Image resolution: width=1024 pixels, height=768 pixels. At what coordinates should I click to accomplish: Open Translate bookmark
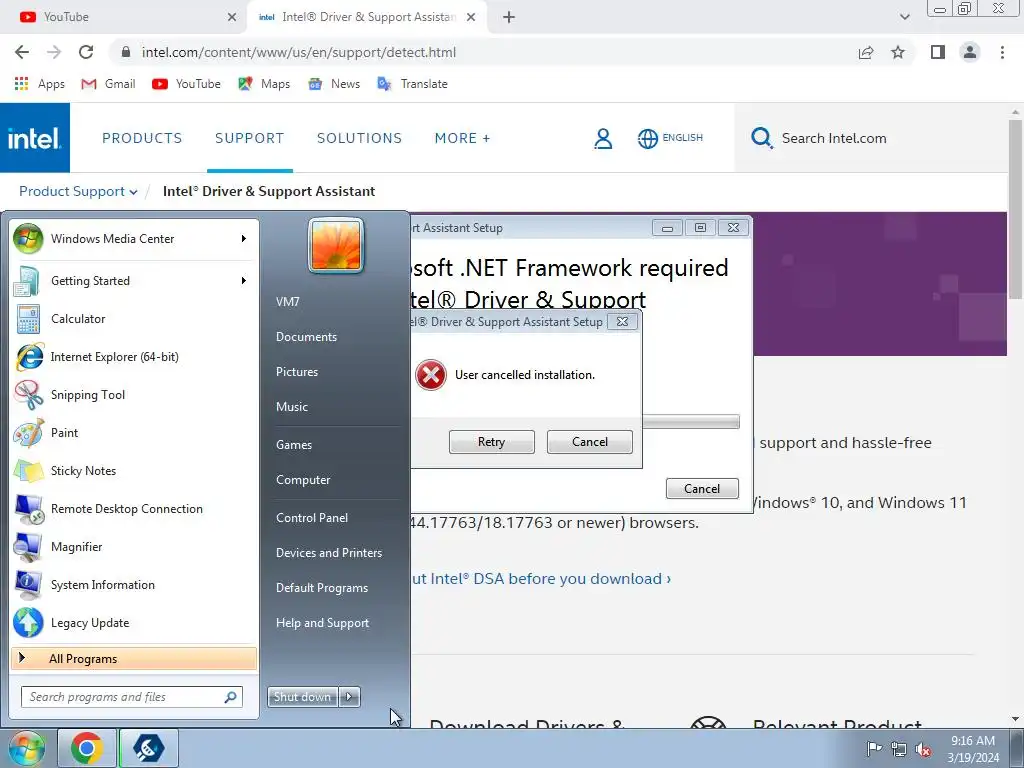point(413,84)
